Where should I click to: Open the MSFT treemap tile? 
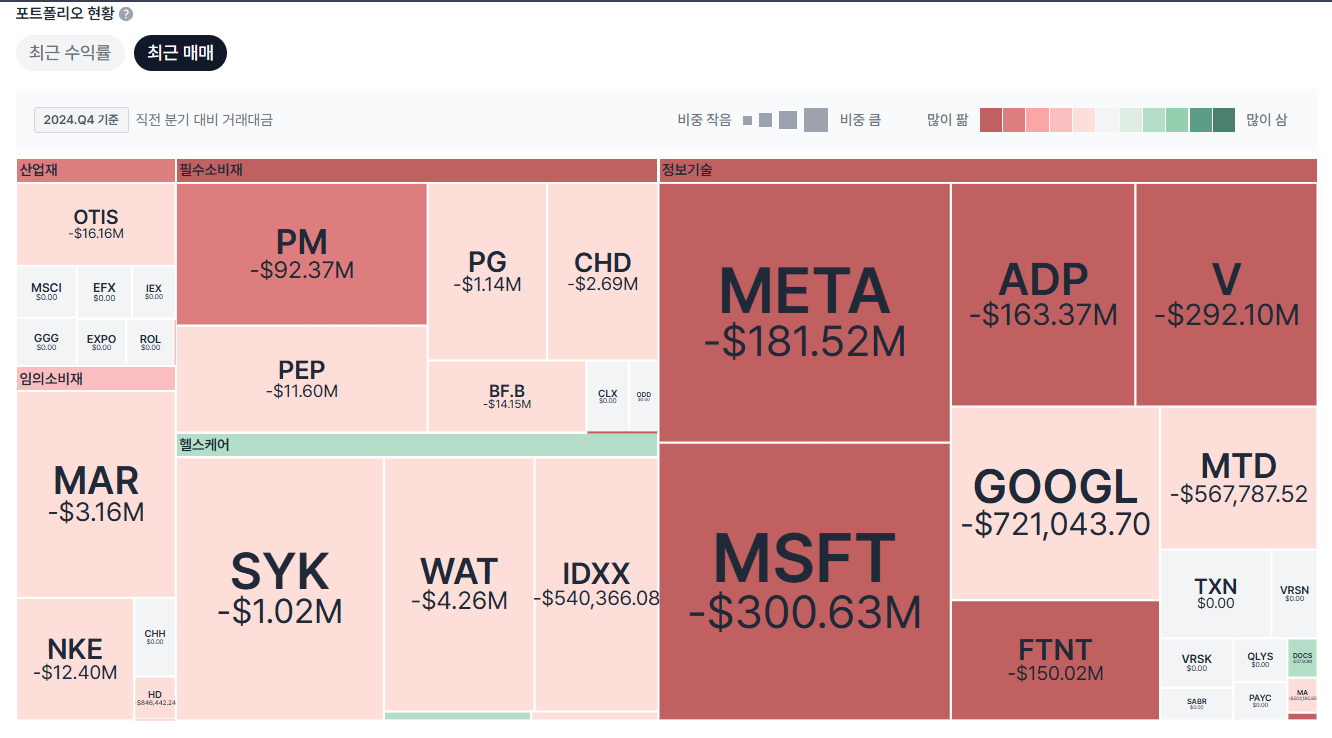[x=805, y=581]
